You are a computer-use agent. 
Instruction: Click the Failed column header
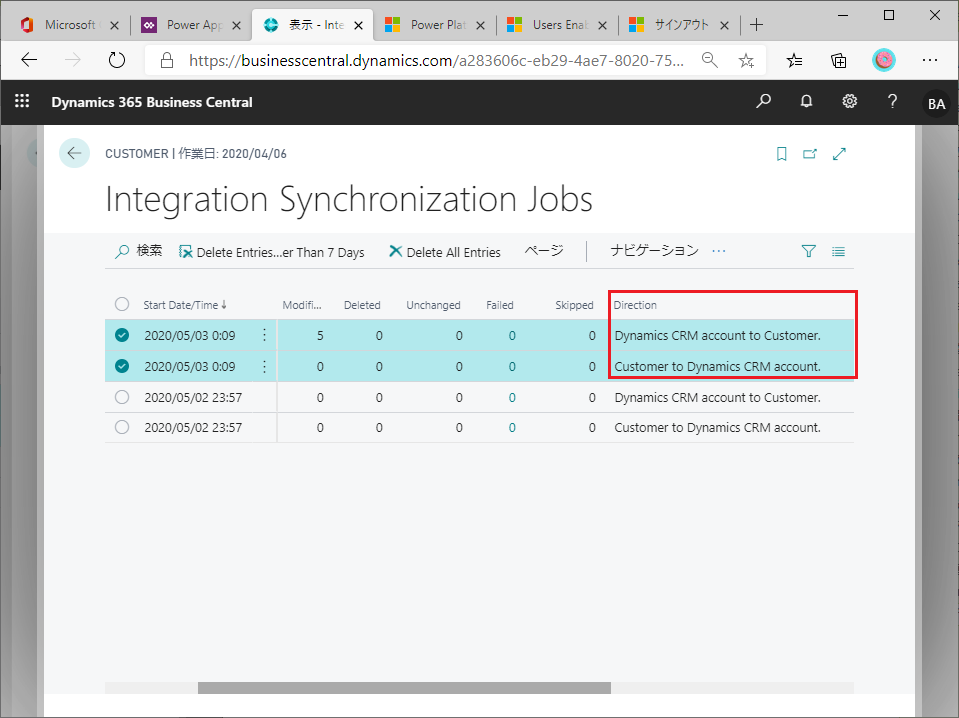click(500, 305)
